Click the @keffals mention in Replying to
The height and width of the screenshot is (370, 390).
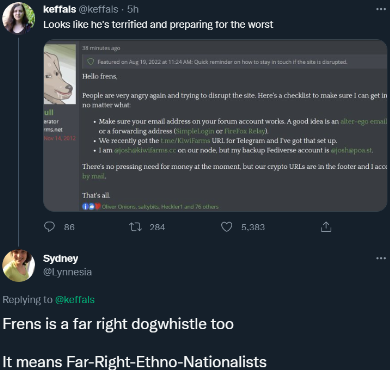(75, 300)
